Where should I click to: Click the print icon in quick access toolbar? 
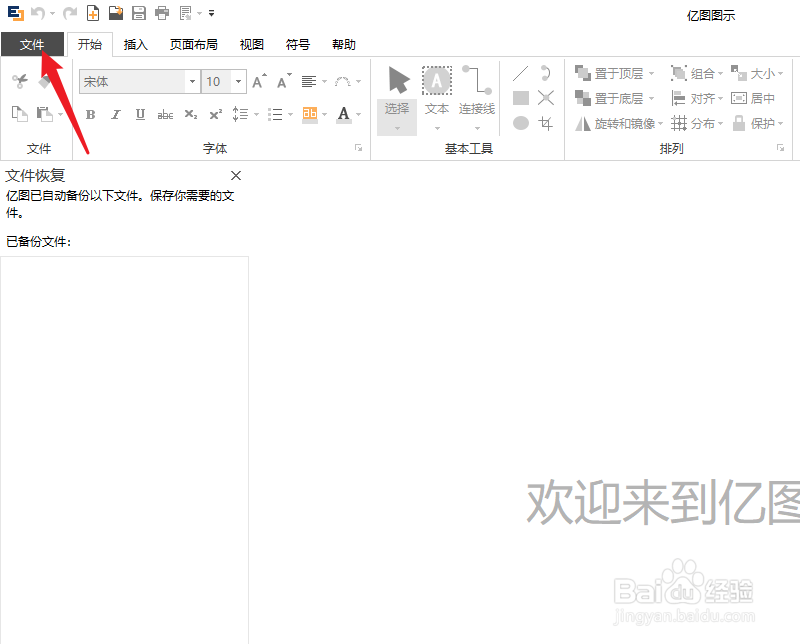161,13
